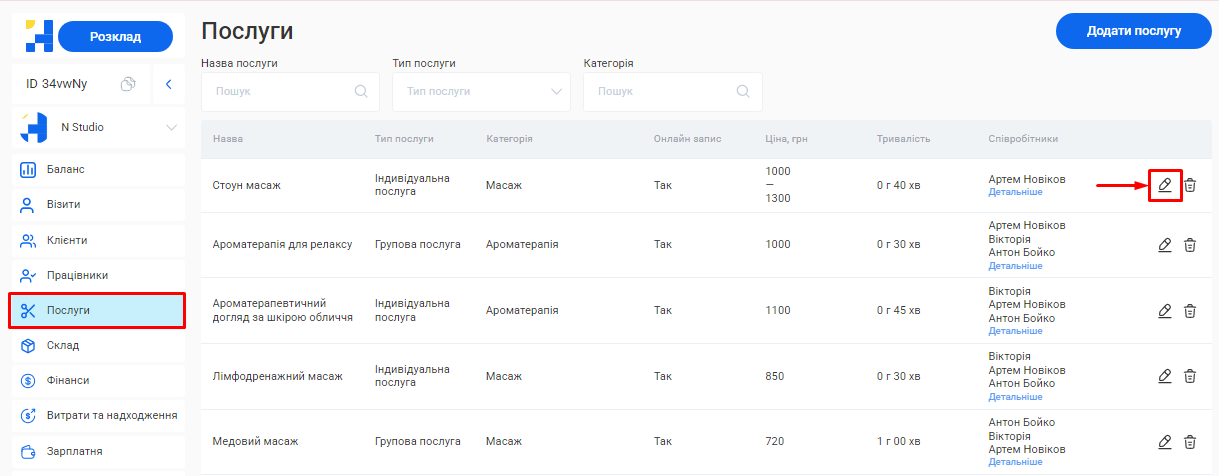Open Детальніше link for Медовий масаж
Image resolution: width=1219 pixels, height=476 pixels.
[1015, 462]
